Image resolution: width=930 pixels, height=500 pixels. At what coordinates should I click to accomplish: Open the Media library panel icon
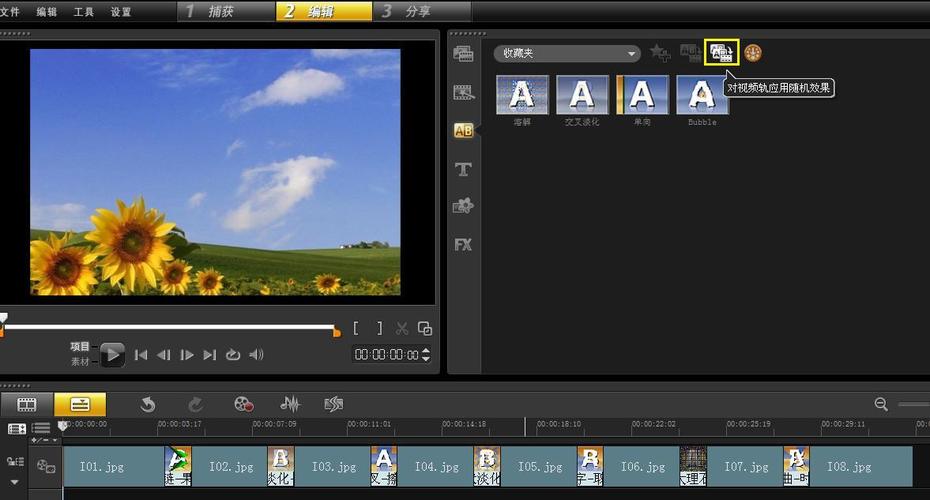point(463,54)
